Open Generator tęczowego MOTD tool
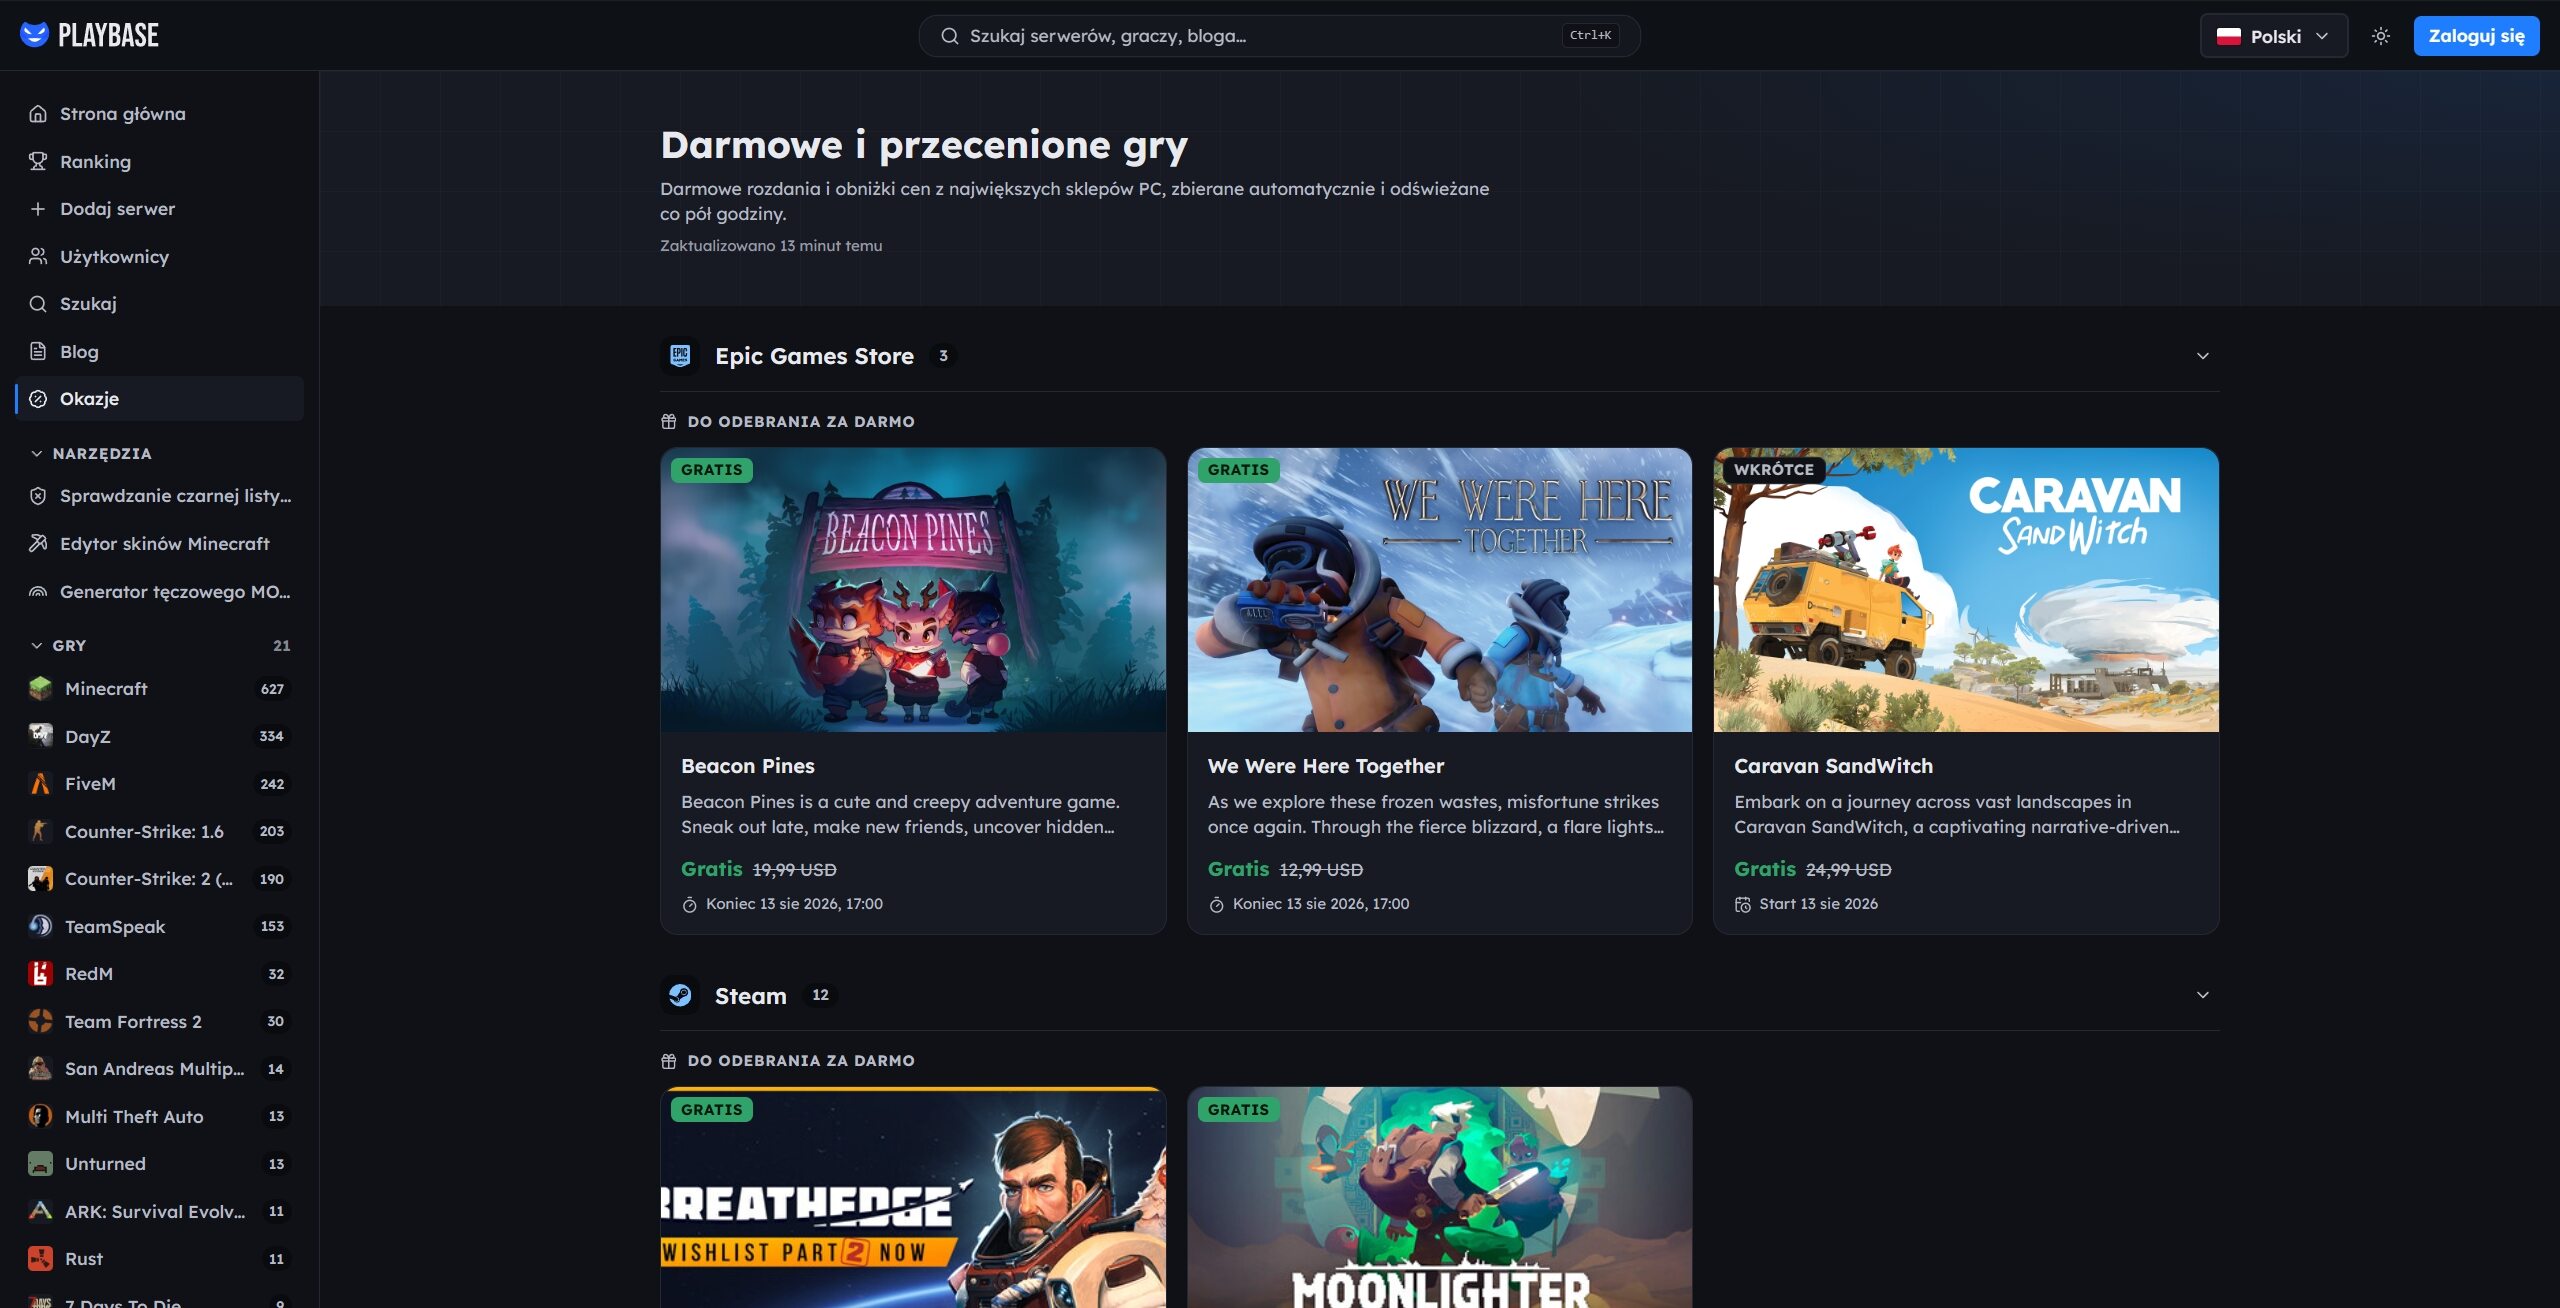The image size is (2560, 1308). [160, 592]
